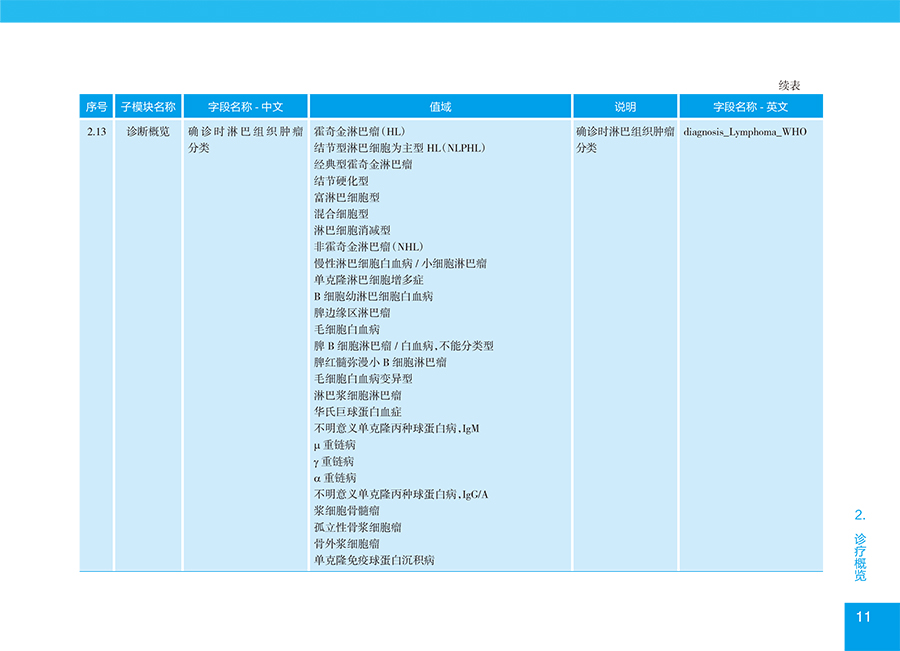Click the value 孤立性骨浆细胞瘤
The height and width of the screenshot is (651, 900).
(x=358, y=528)
